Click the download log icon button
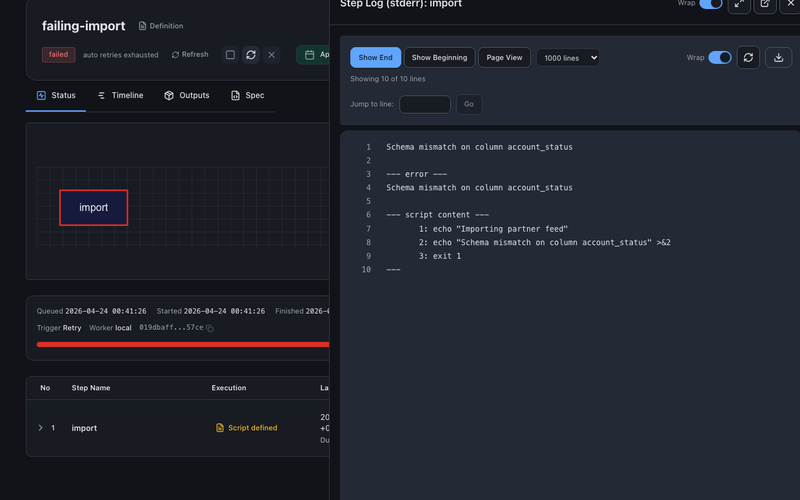The height and width of the screenshot is (500, 800). [779, 58]
